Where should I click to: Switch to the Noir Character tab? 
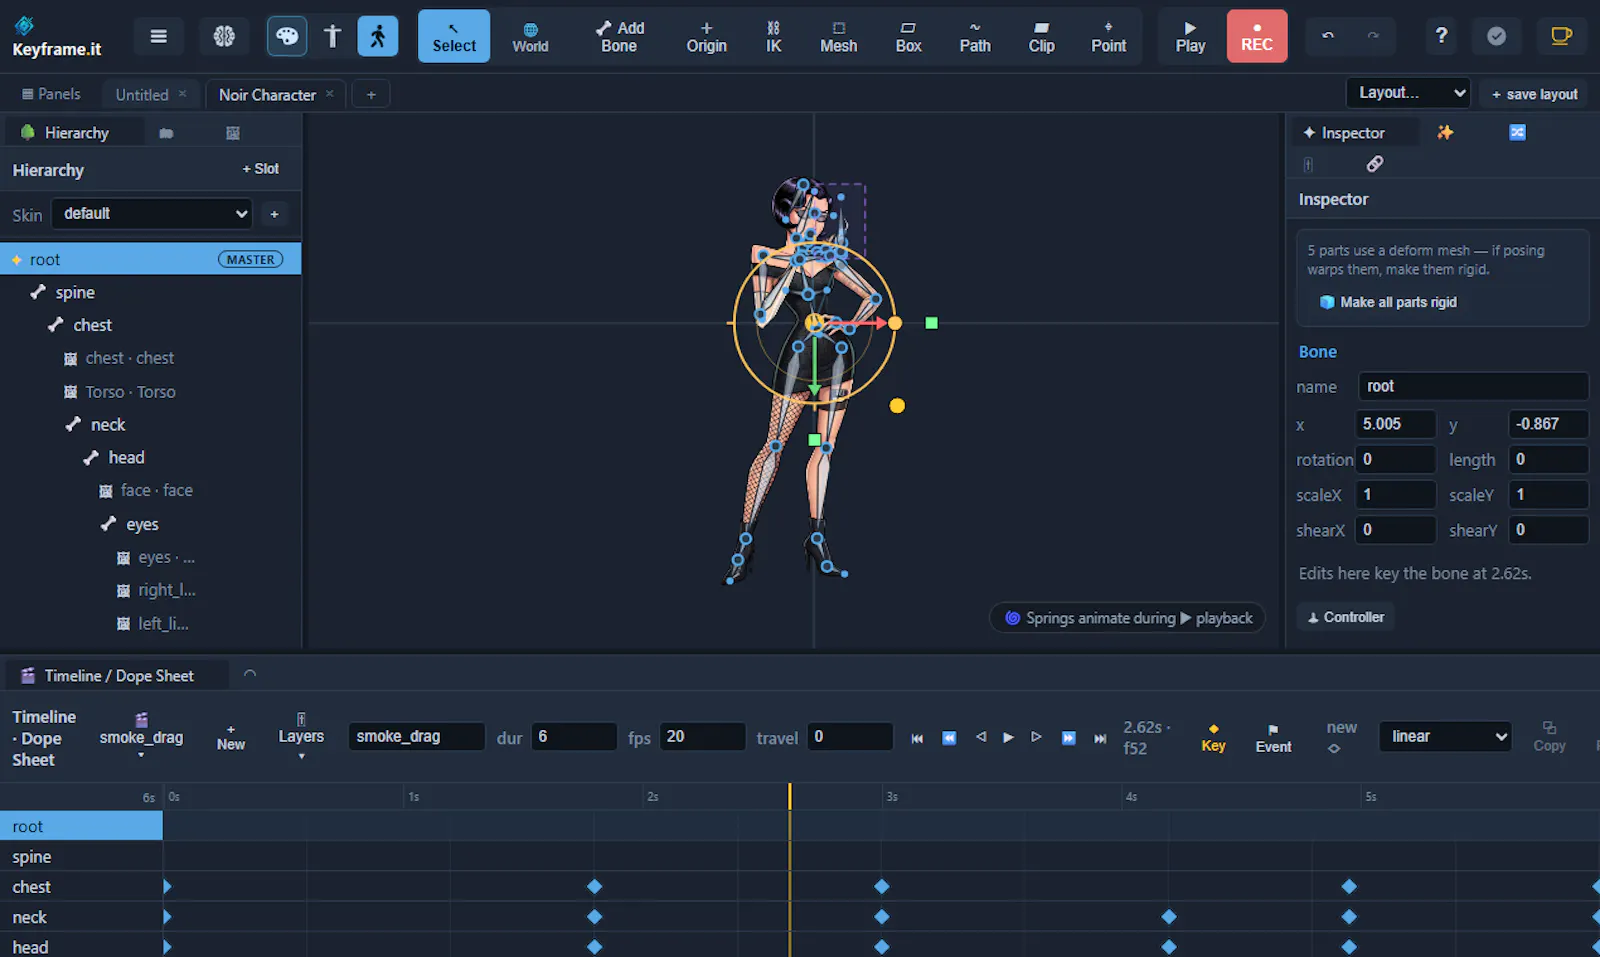[x=267, y=95]
